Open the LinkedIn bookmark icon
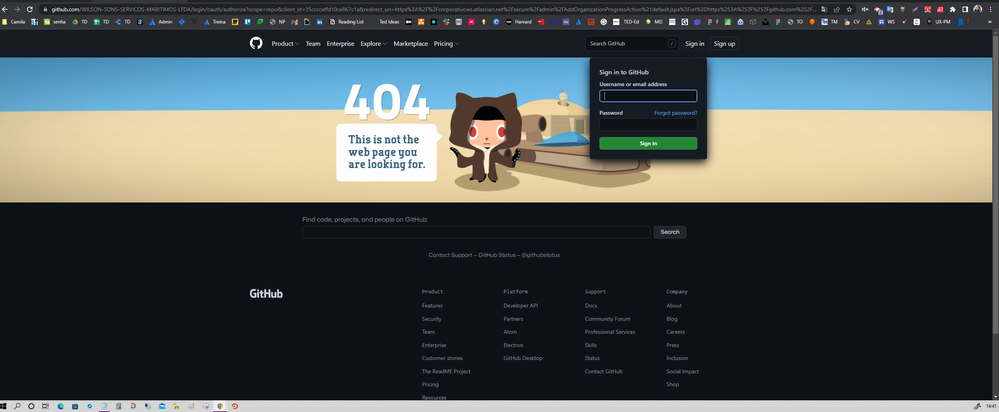The height and width of the screenshot is (412, 999). 319,22
